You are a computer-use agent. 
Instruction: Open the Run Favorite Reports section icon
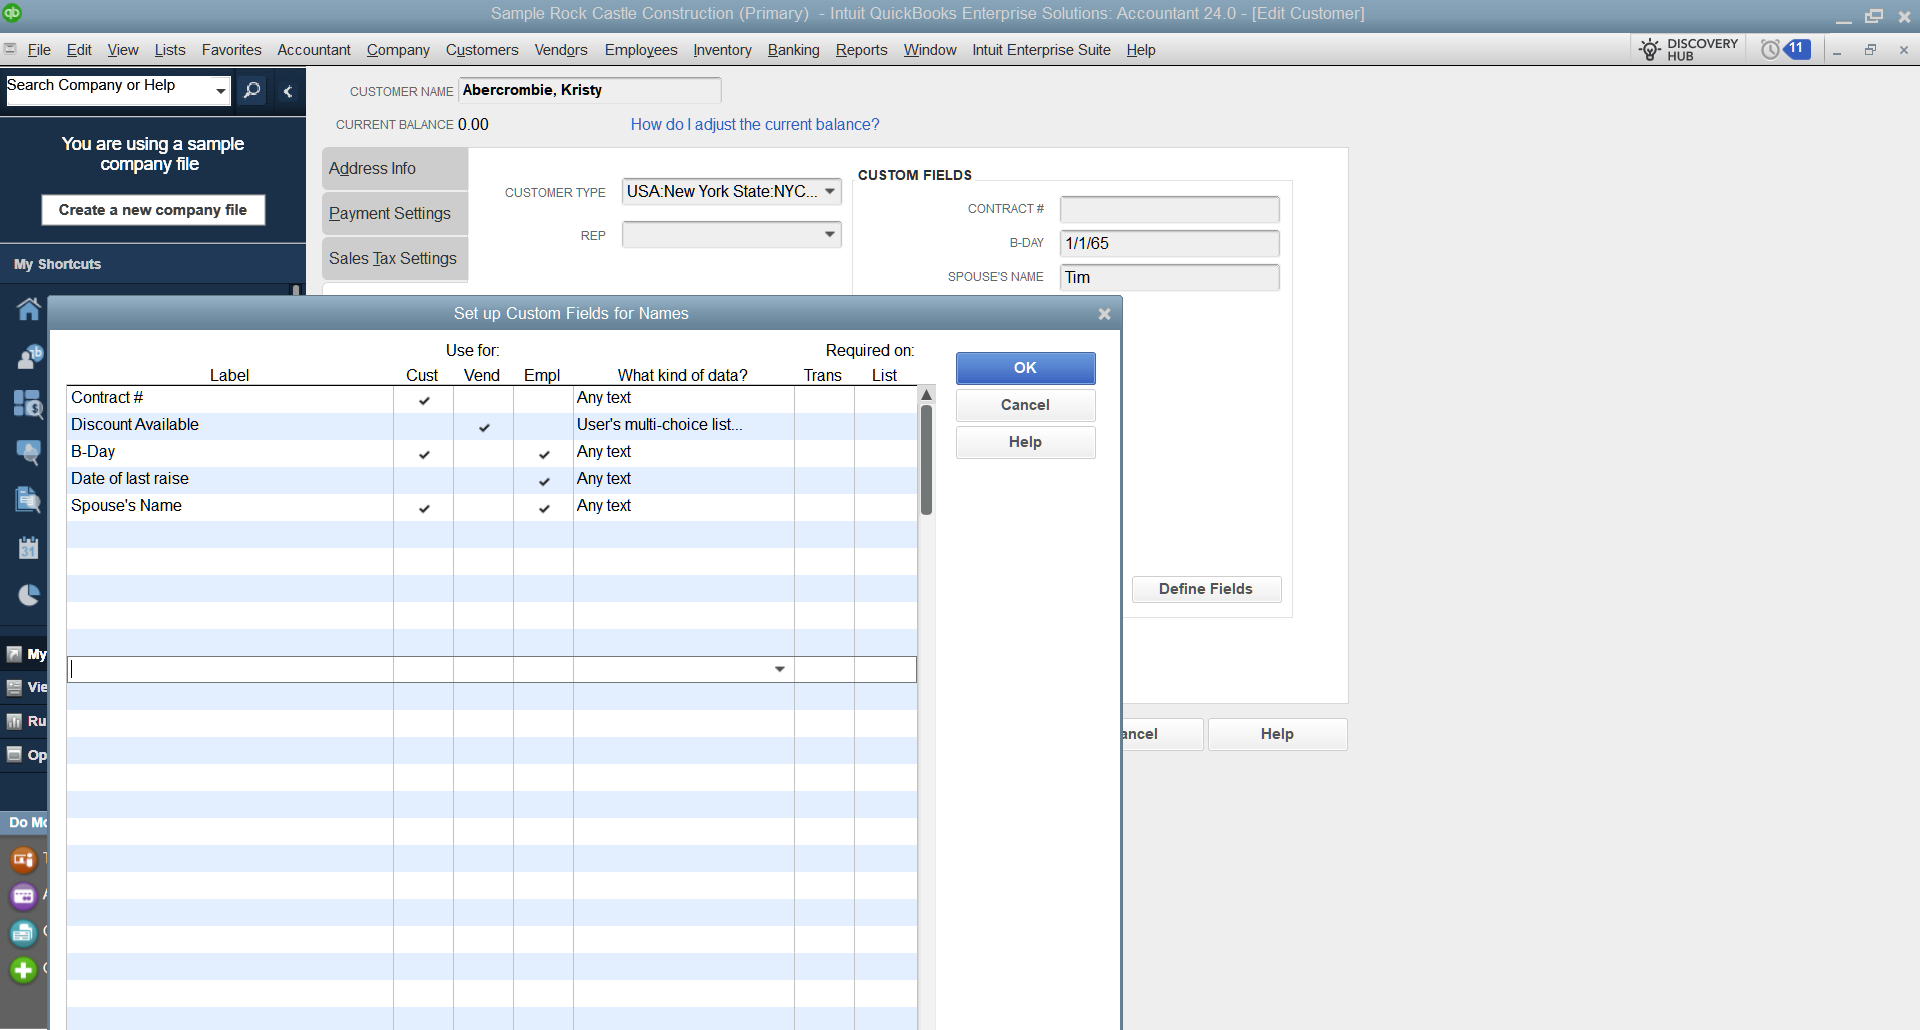pyautogui.click(x=14, y=721)
